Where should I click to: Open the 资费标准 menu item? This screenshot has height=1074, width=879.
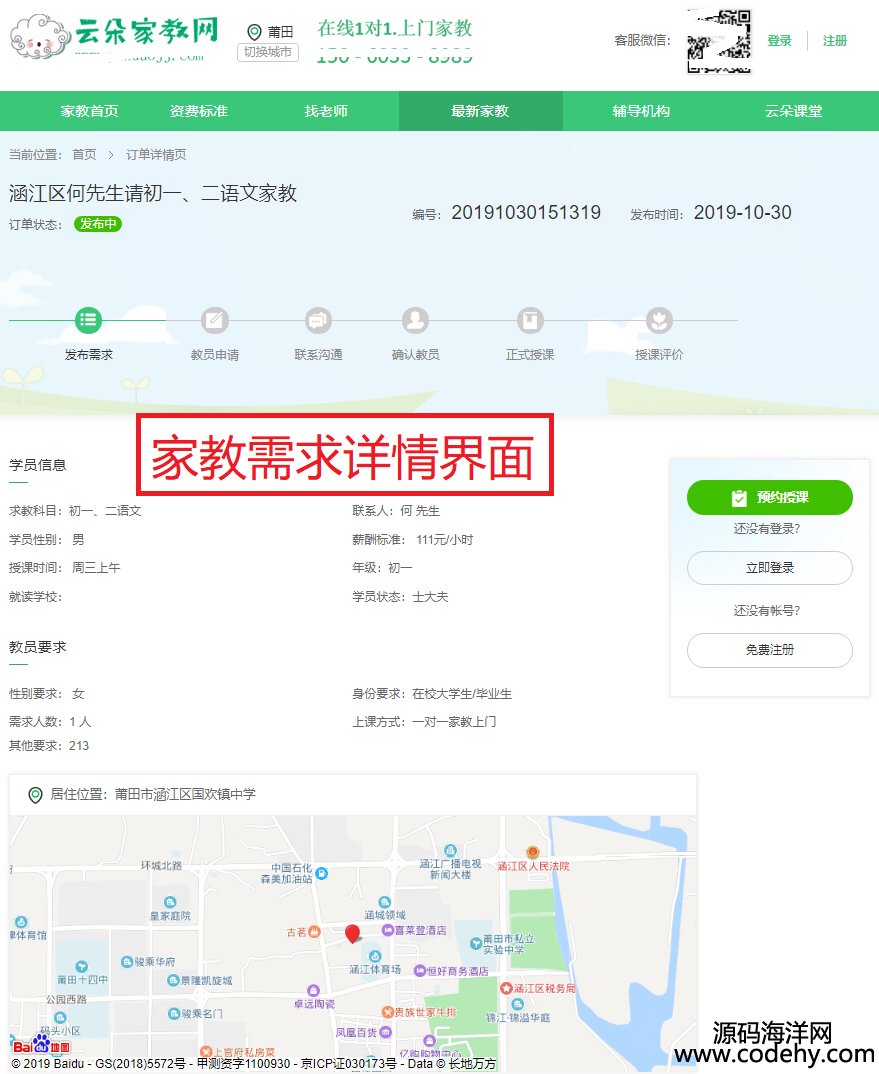199,111
